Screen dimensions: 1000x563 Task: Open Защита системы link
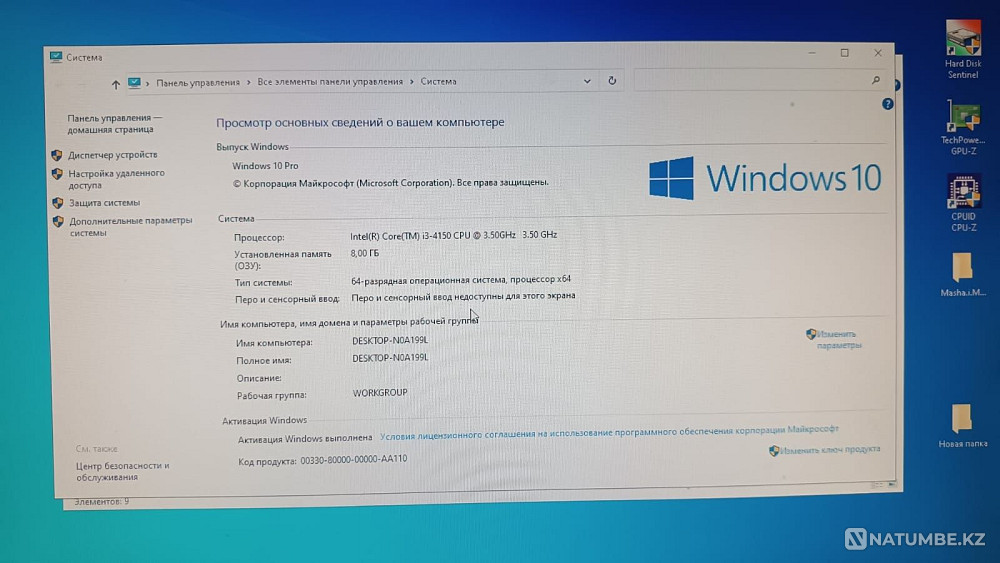104,203
